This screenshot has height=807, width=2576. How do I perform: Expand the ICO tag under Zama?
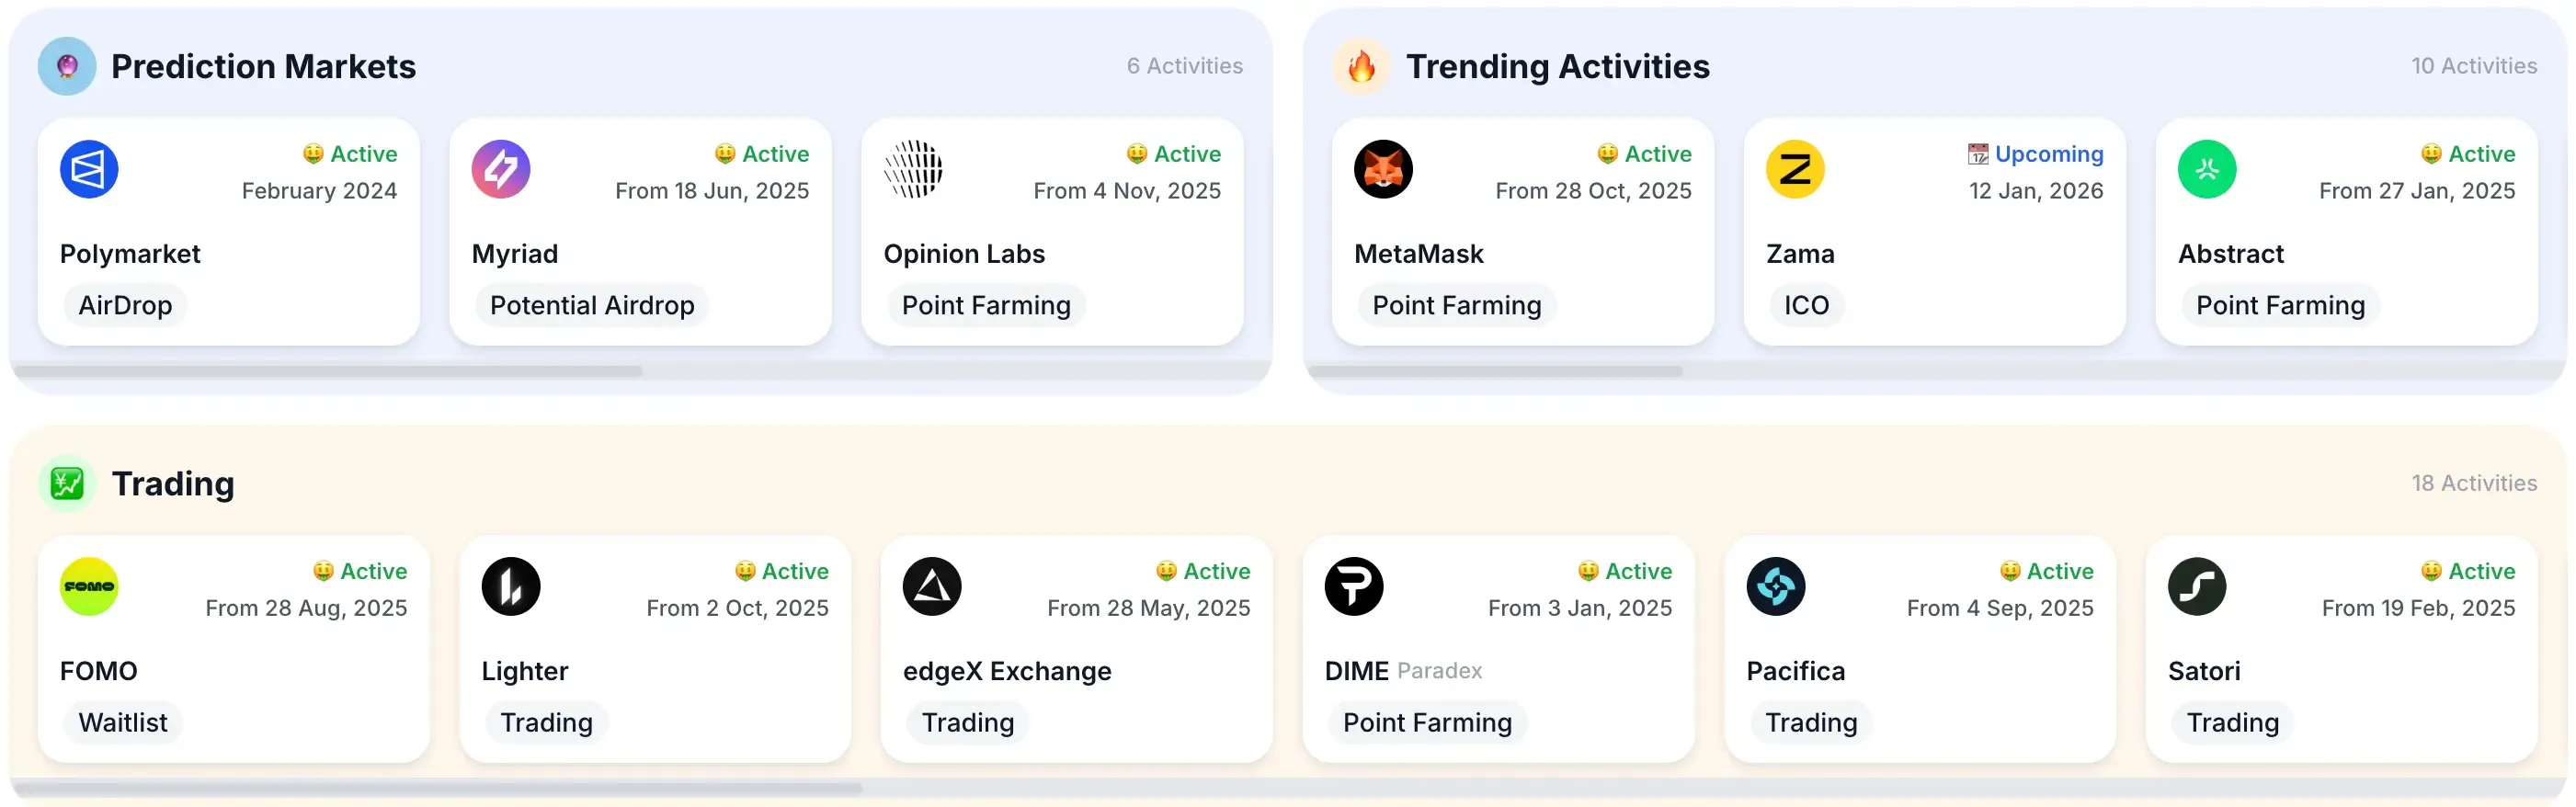[1806, 305]
